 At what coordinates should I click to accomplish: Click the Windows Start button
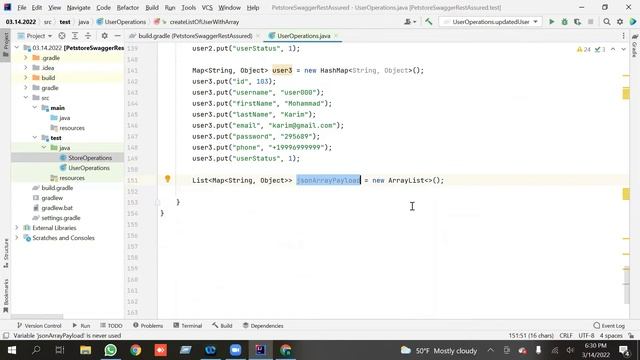tap(12, 350)
